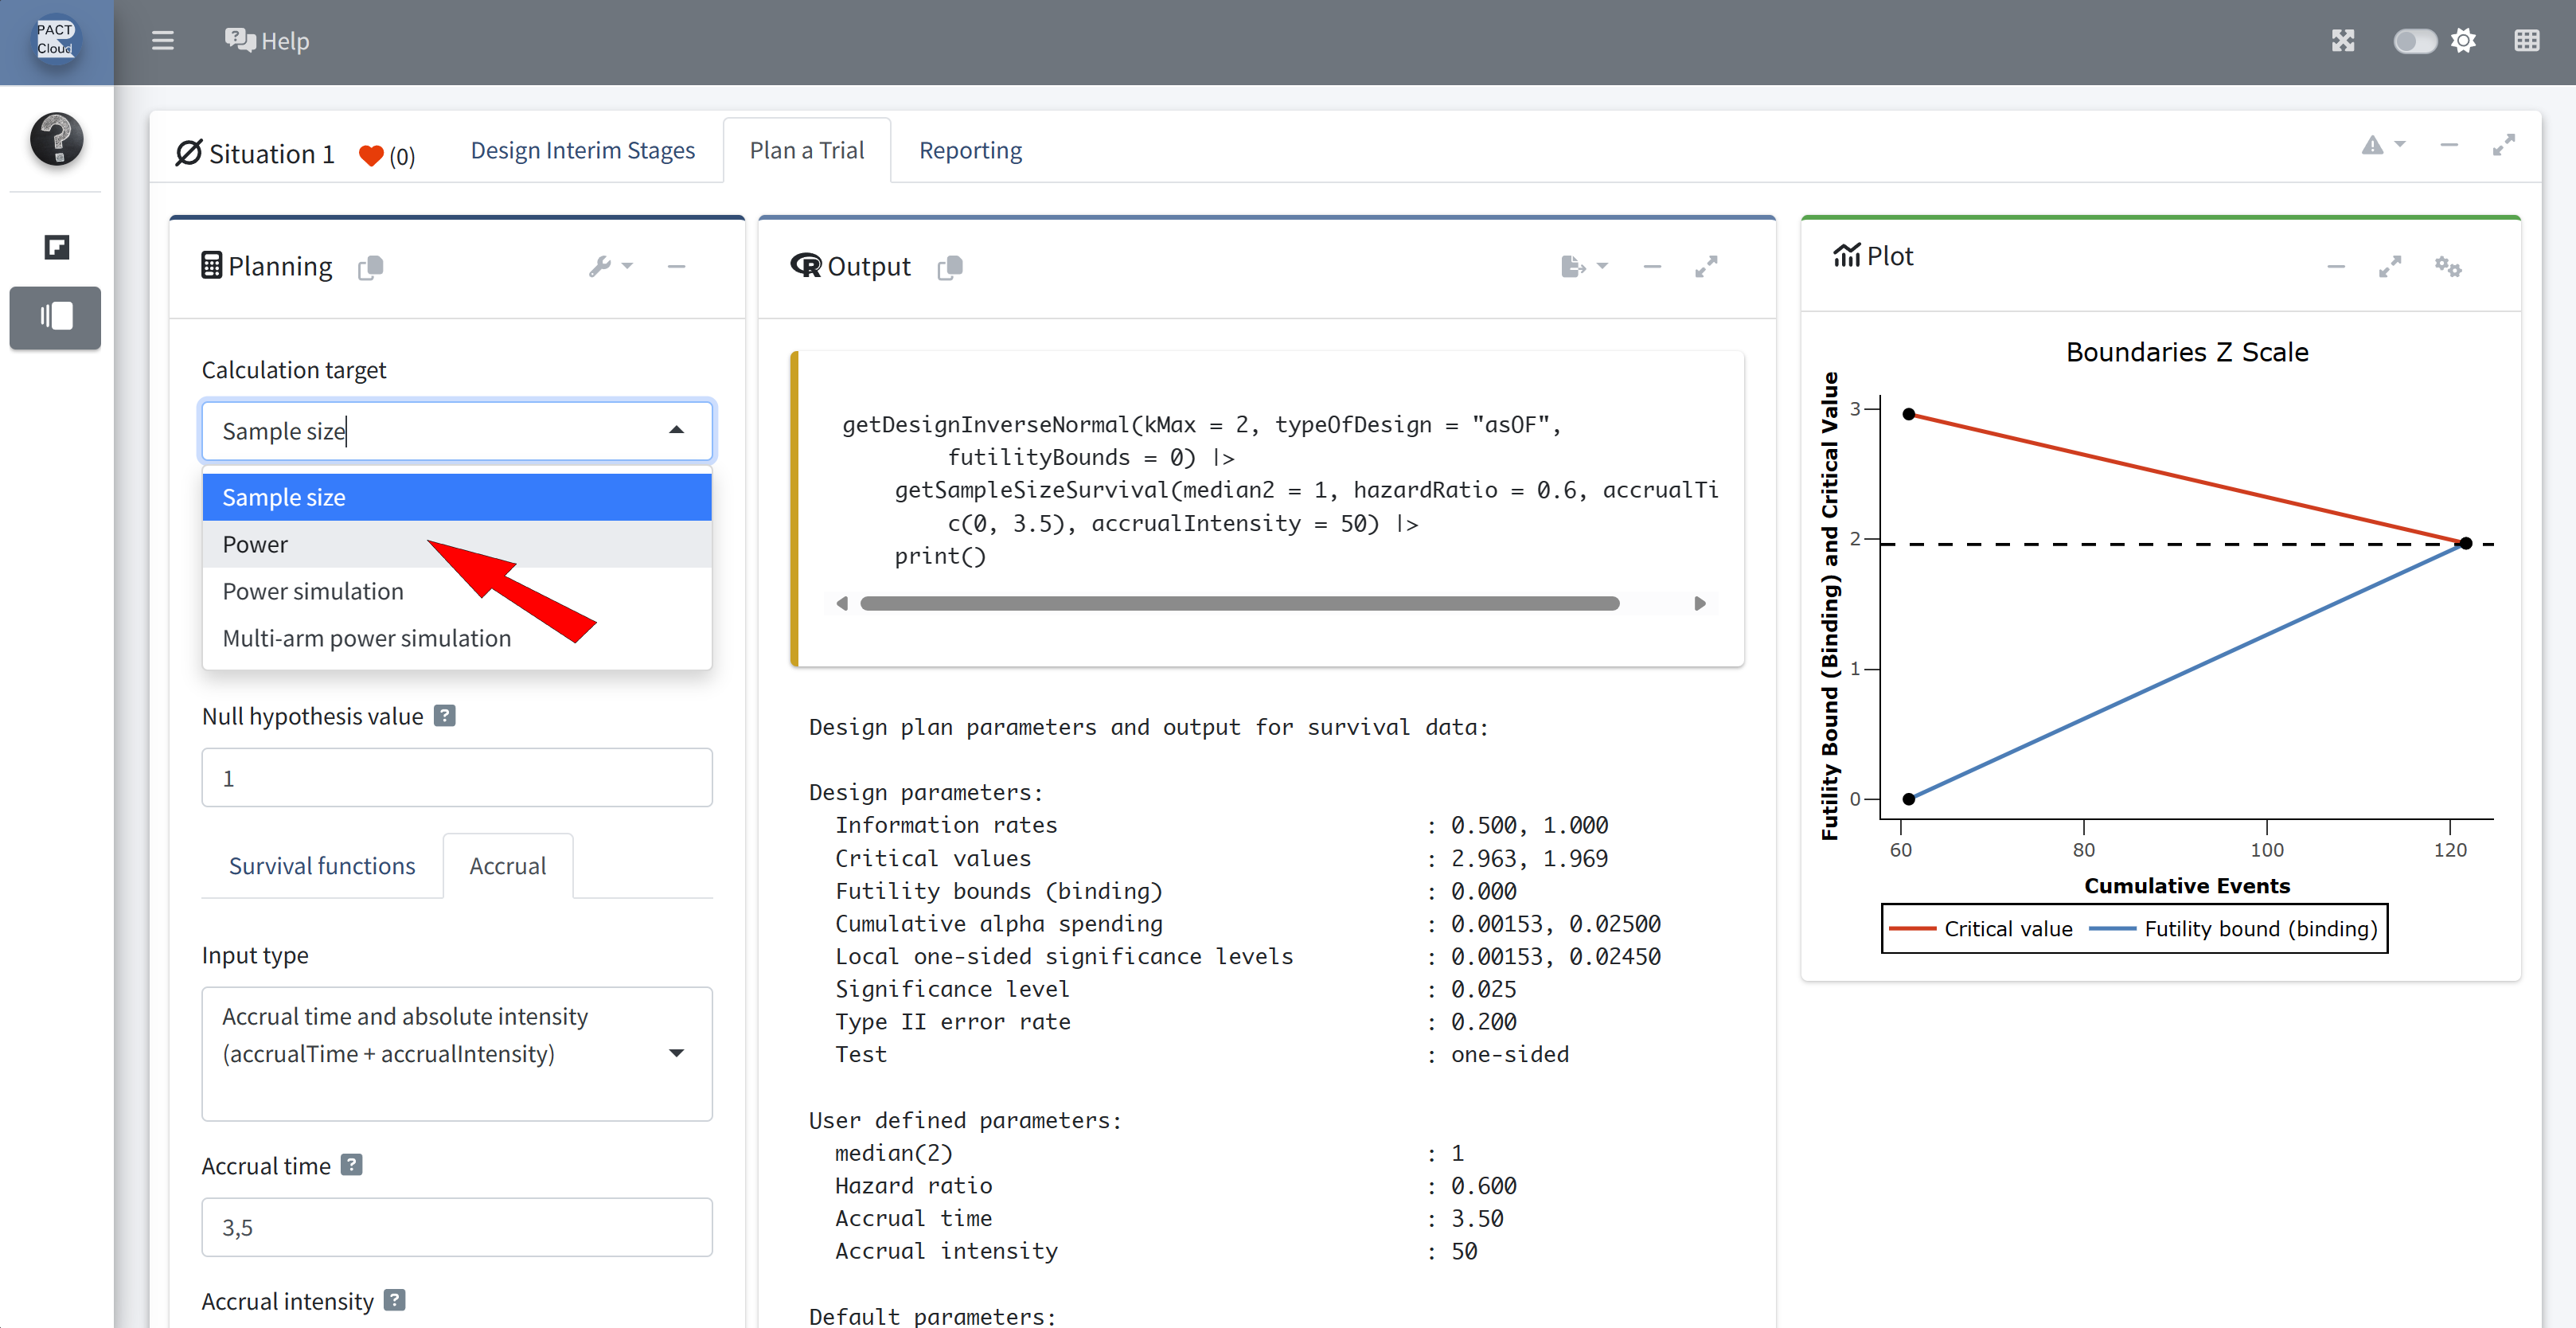Click the question mark help icon in sidebar
The image size is (2576, 1328).
(x=56, y=138)
